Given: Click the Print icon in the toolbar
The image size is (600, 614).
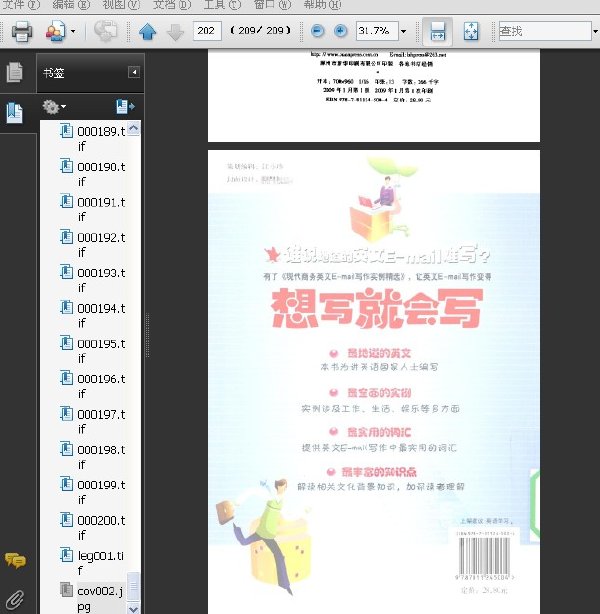Looking at the screenshot, I should pos(22,31).
